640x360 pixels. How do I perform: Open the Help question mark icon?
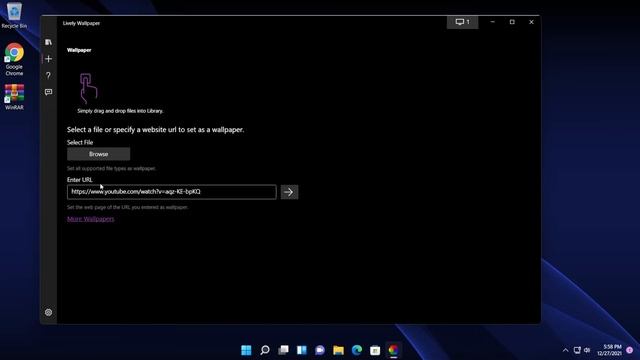coord(48,76)
